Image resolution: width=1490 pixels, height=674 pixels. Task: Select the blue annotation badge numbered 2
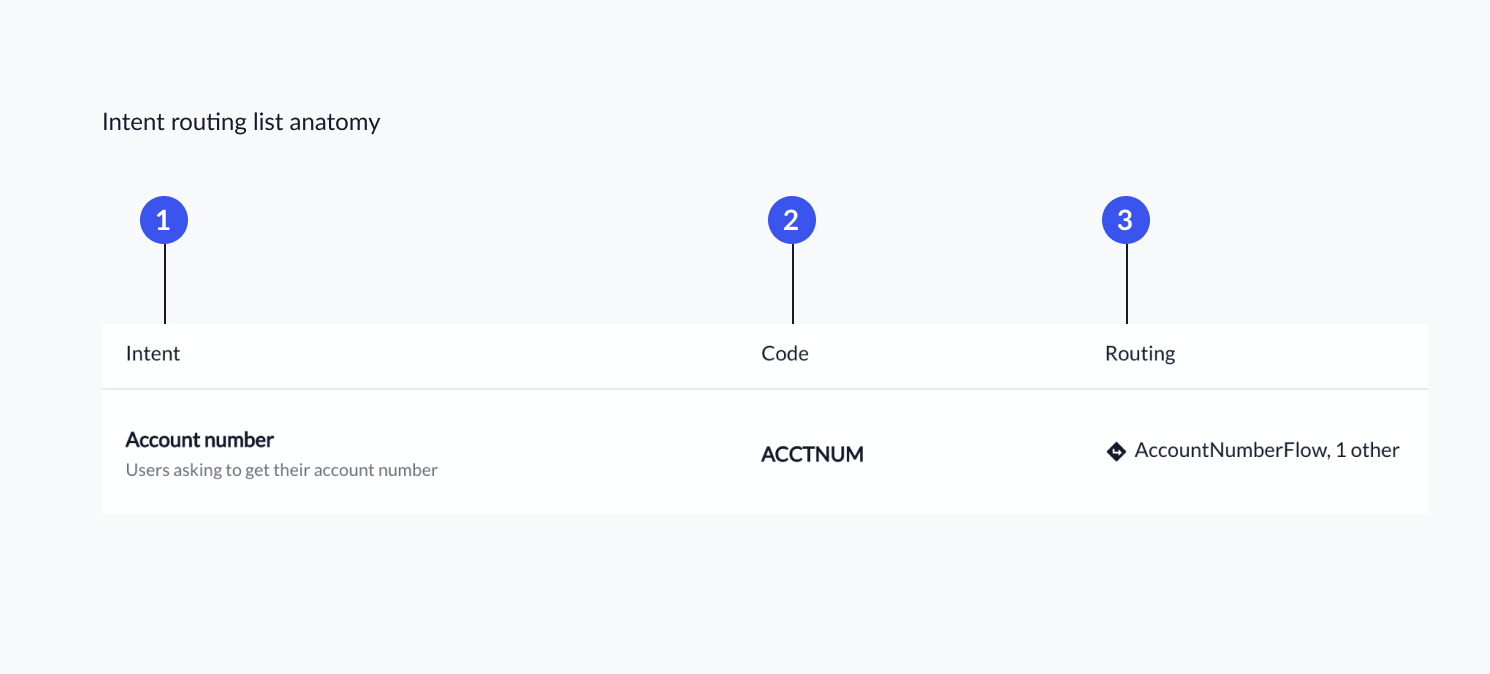792,220
